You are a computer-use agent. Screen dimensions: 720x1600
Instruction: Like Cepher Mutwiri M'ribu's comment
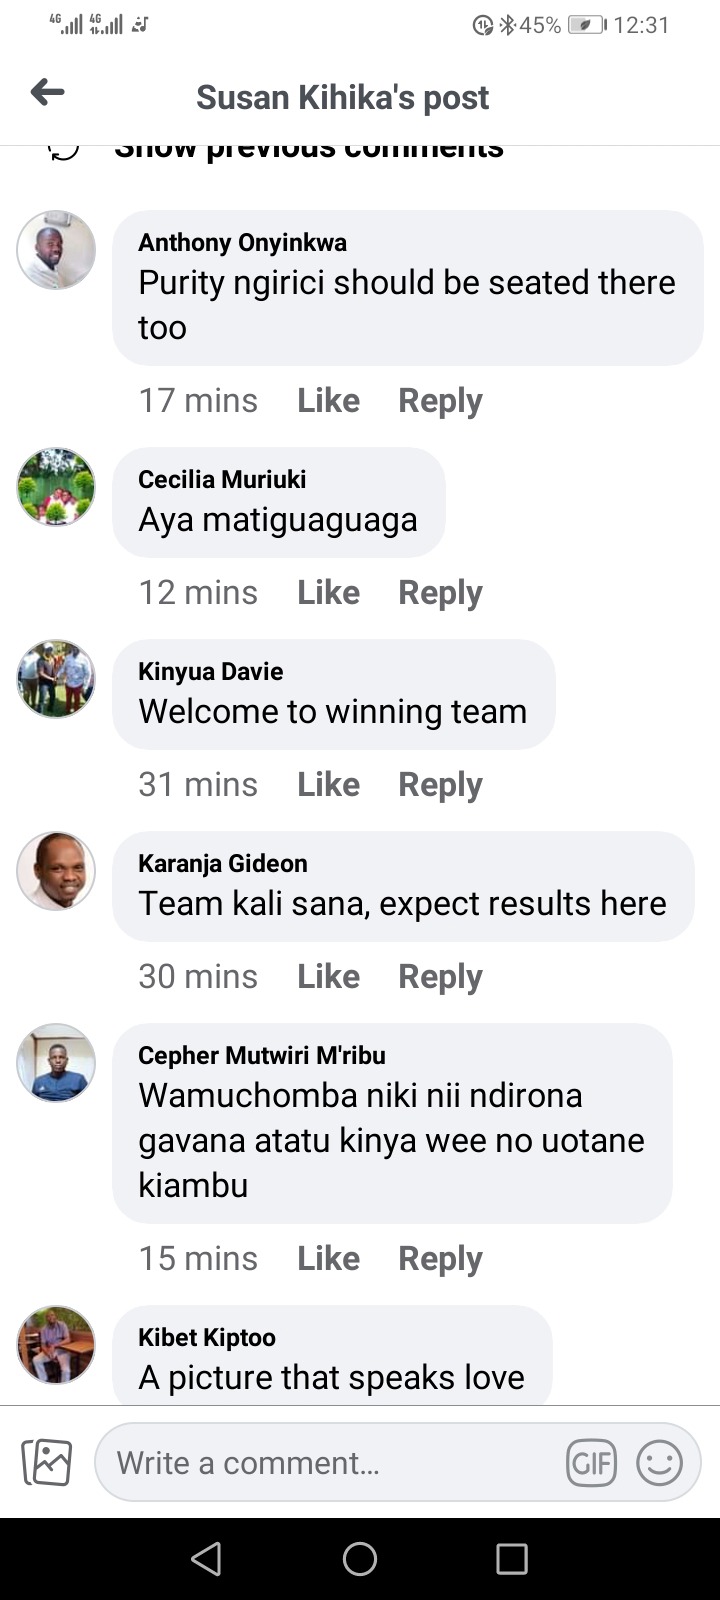[x=328, y=1258]
